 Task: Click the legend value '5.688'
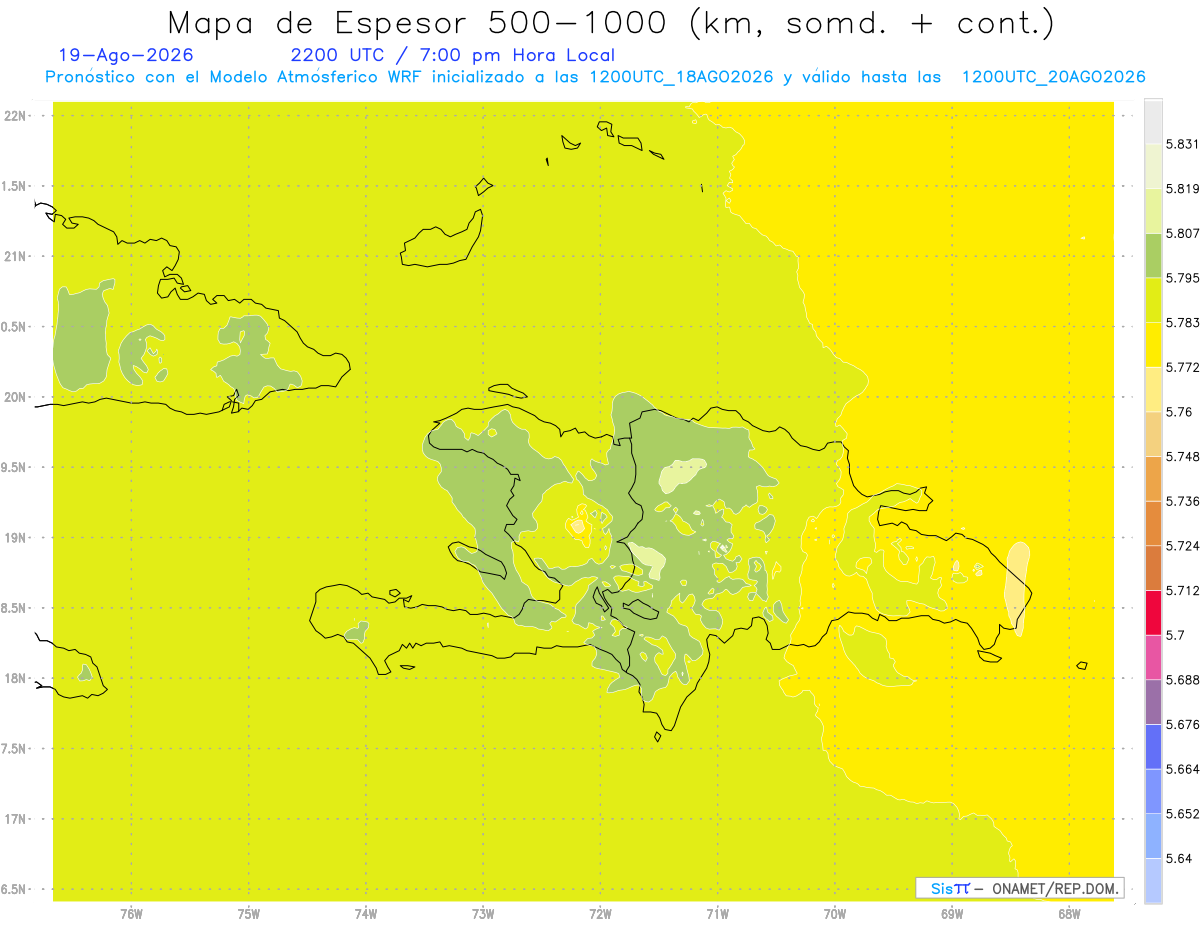1183,680
